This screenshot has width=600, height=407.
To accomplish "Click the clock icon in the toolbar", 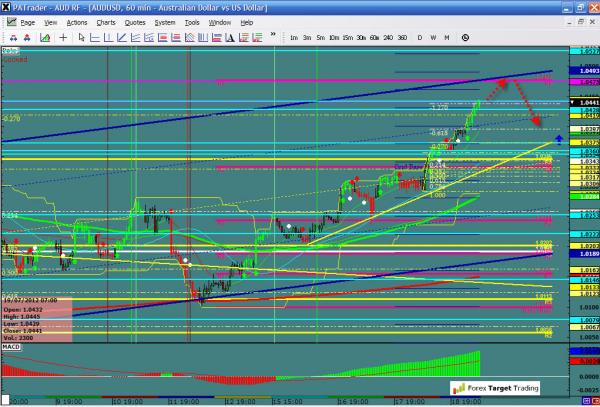I will [465, 37].
